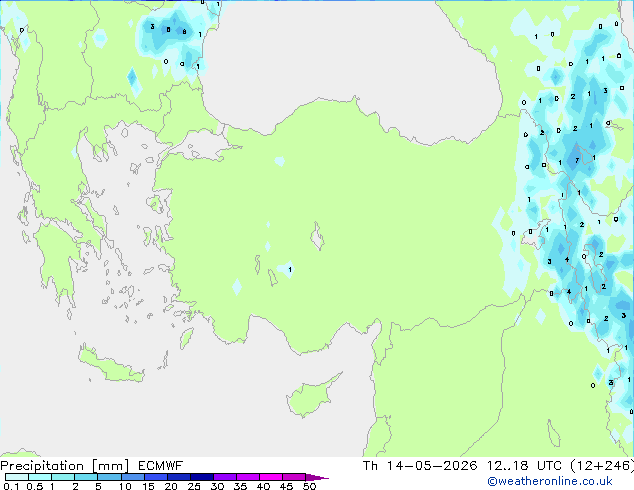
Task: Click the legend label '50'
Action: [x=309, y=486]
